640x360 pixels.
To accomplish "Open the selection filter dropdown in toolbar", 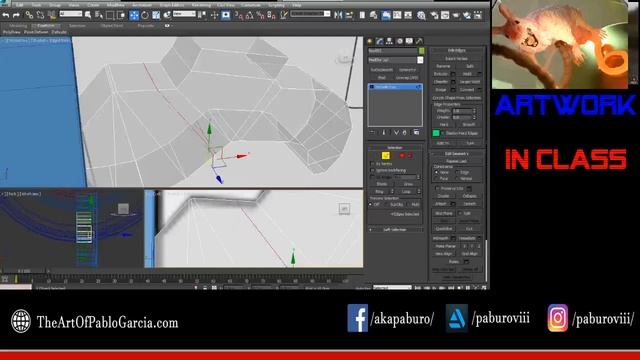I will click(x=71, y=14).
